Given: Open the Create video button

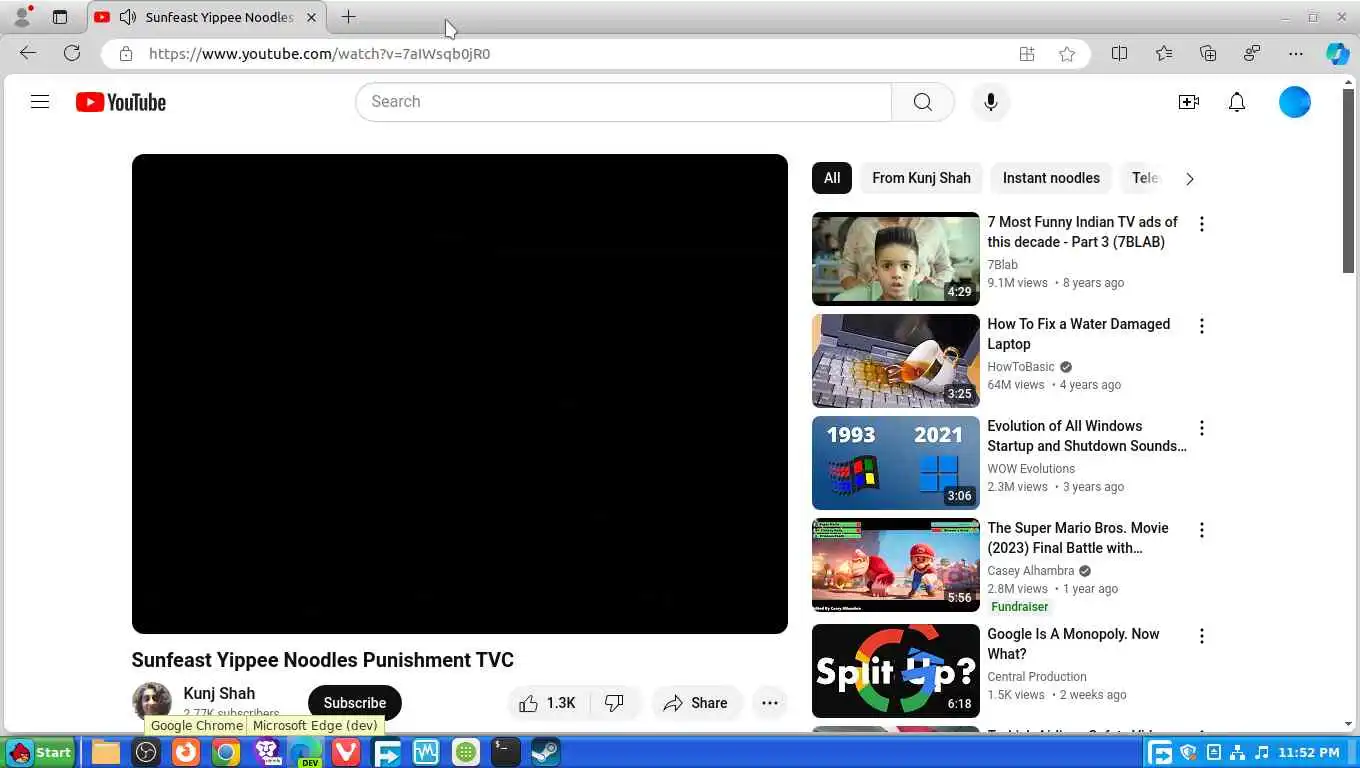Looking at the screenshot, I should tap(1188, 102).
